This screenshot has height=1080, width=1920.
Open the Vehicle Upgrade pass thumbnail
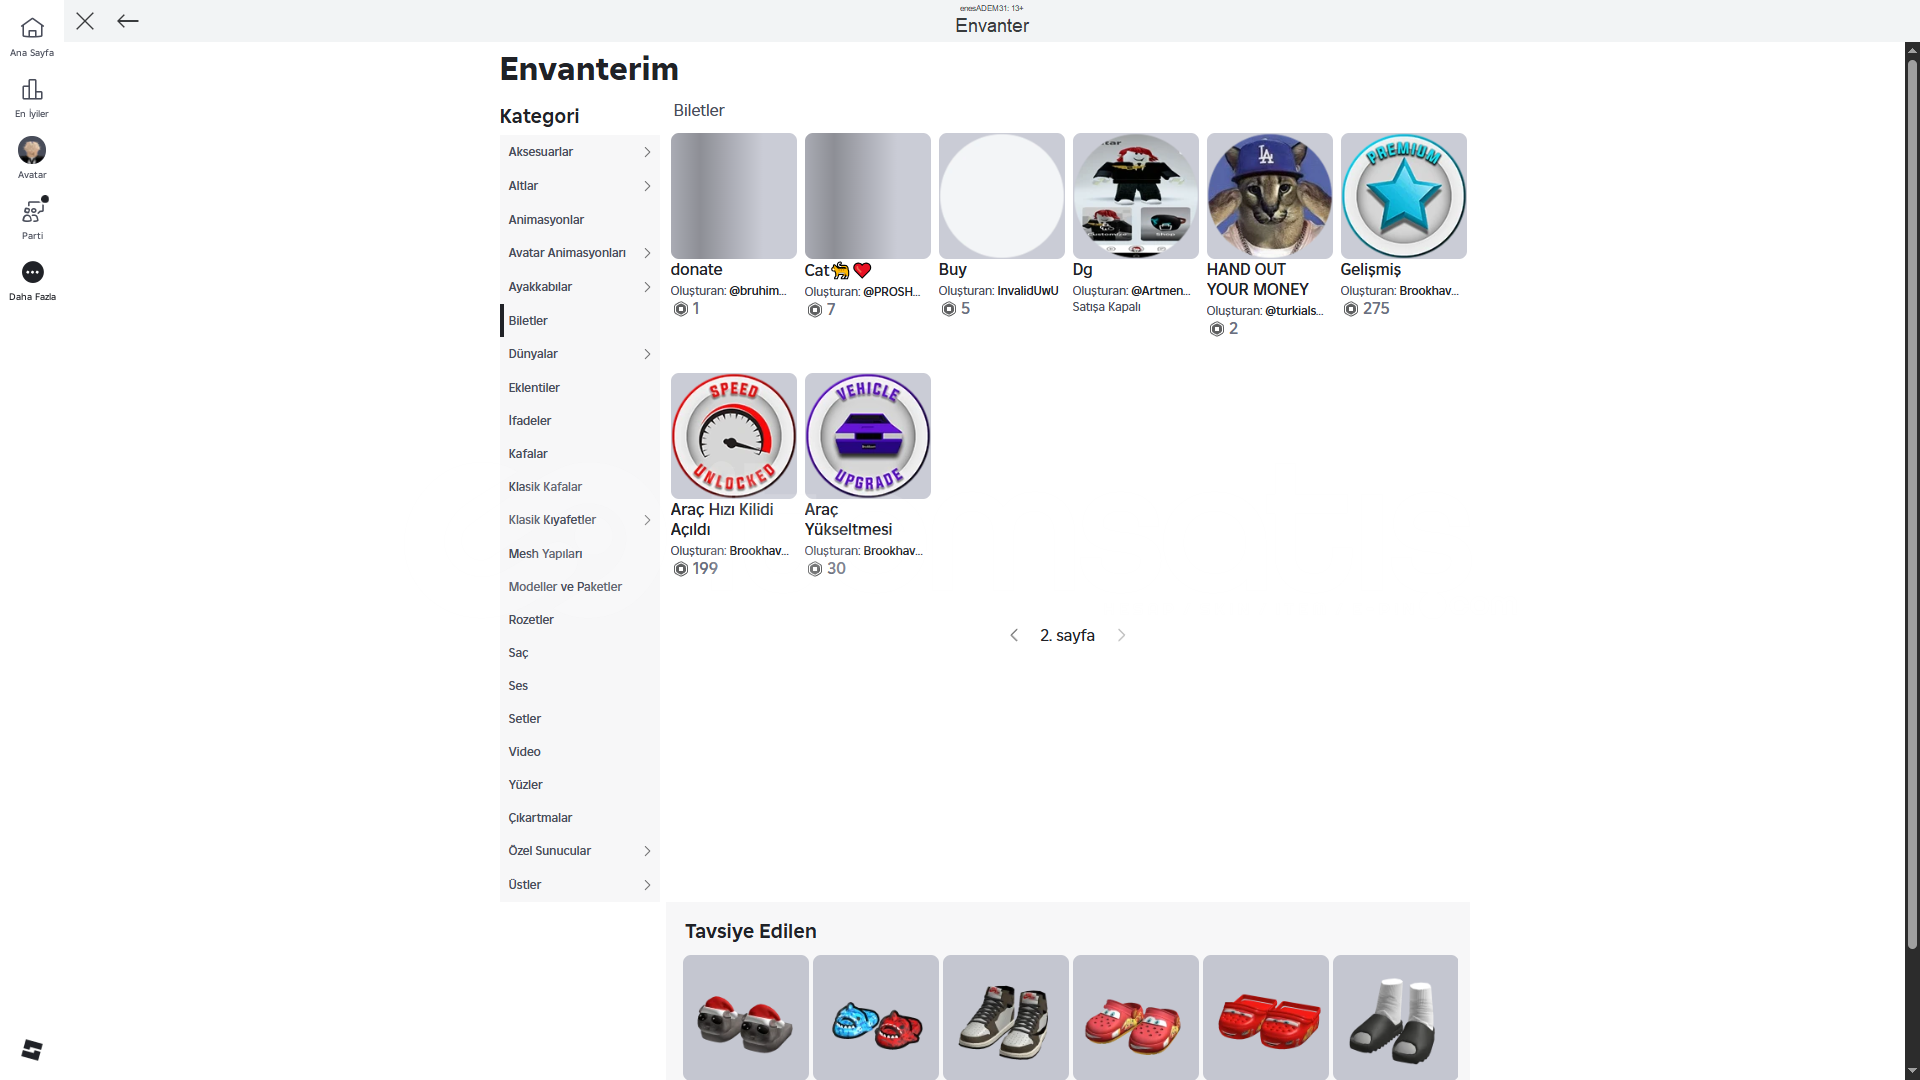[x=867, y=436]
